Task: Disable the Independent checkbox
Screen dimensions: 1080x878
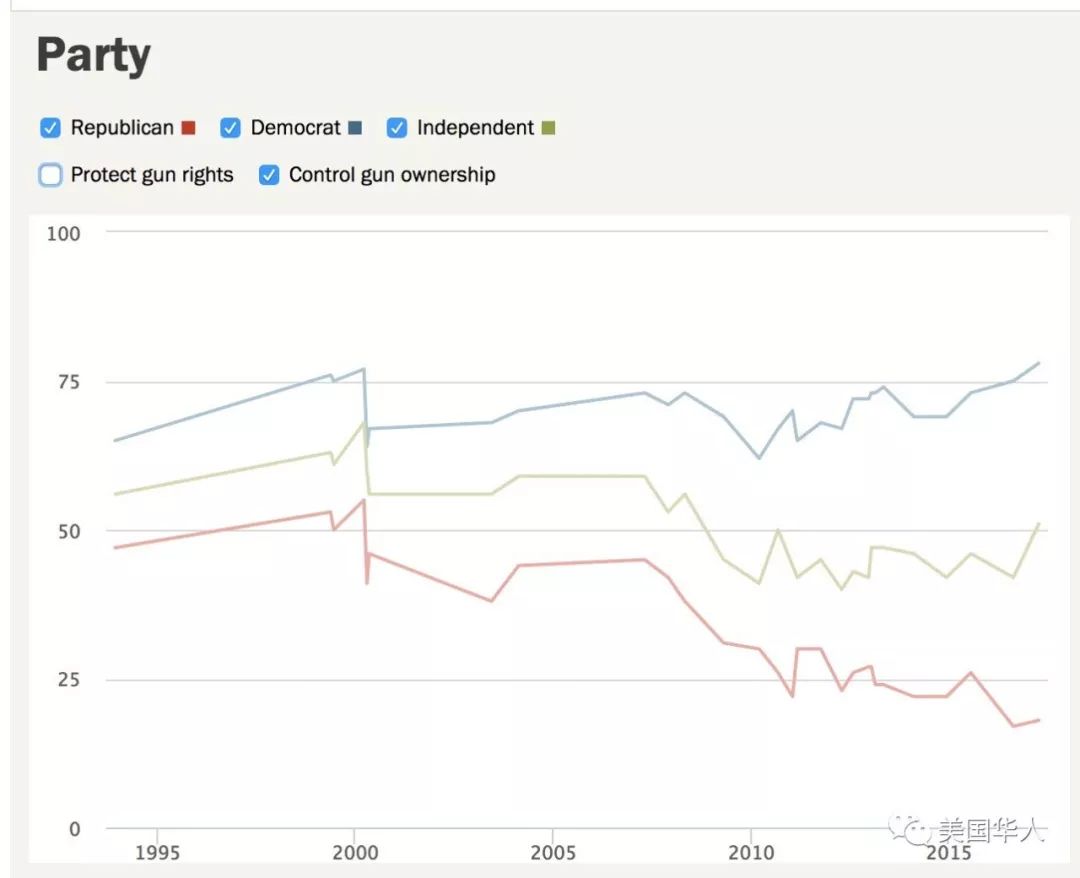Action: (x=397, y=128)
